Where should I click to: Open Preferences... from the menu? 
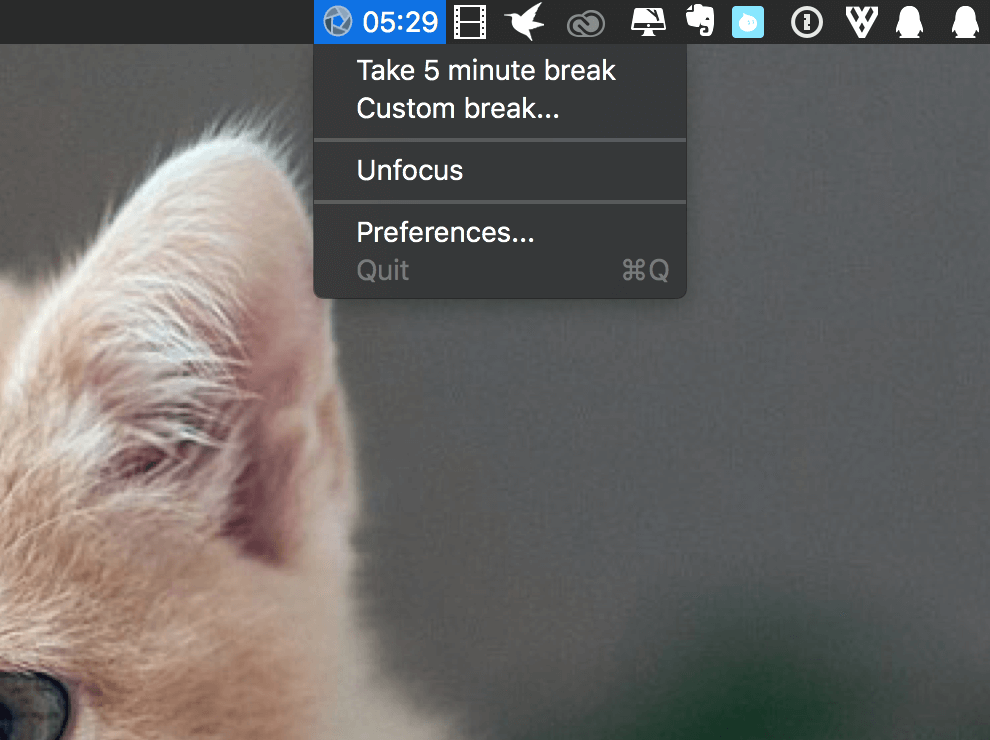499,232
